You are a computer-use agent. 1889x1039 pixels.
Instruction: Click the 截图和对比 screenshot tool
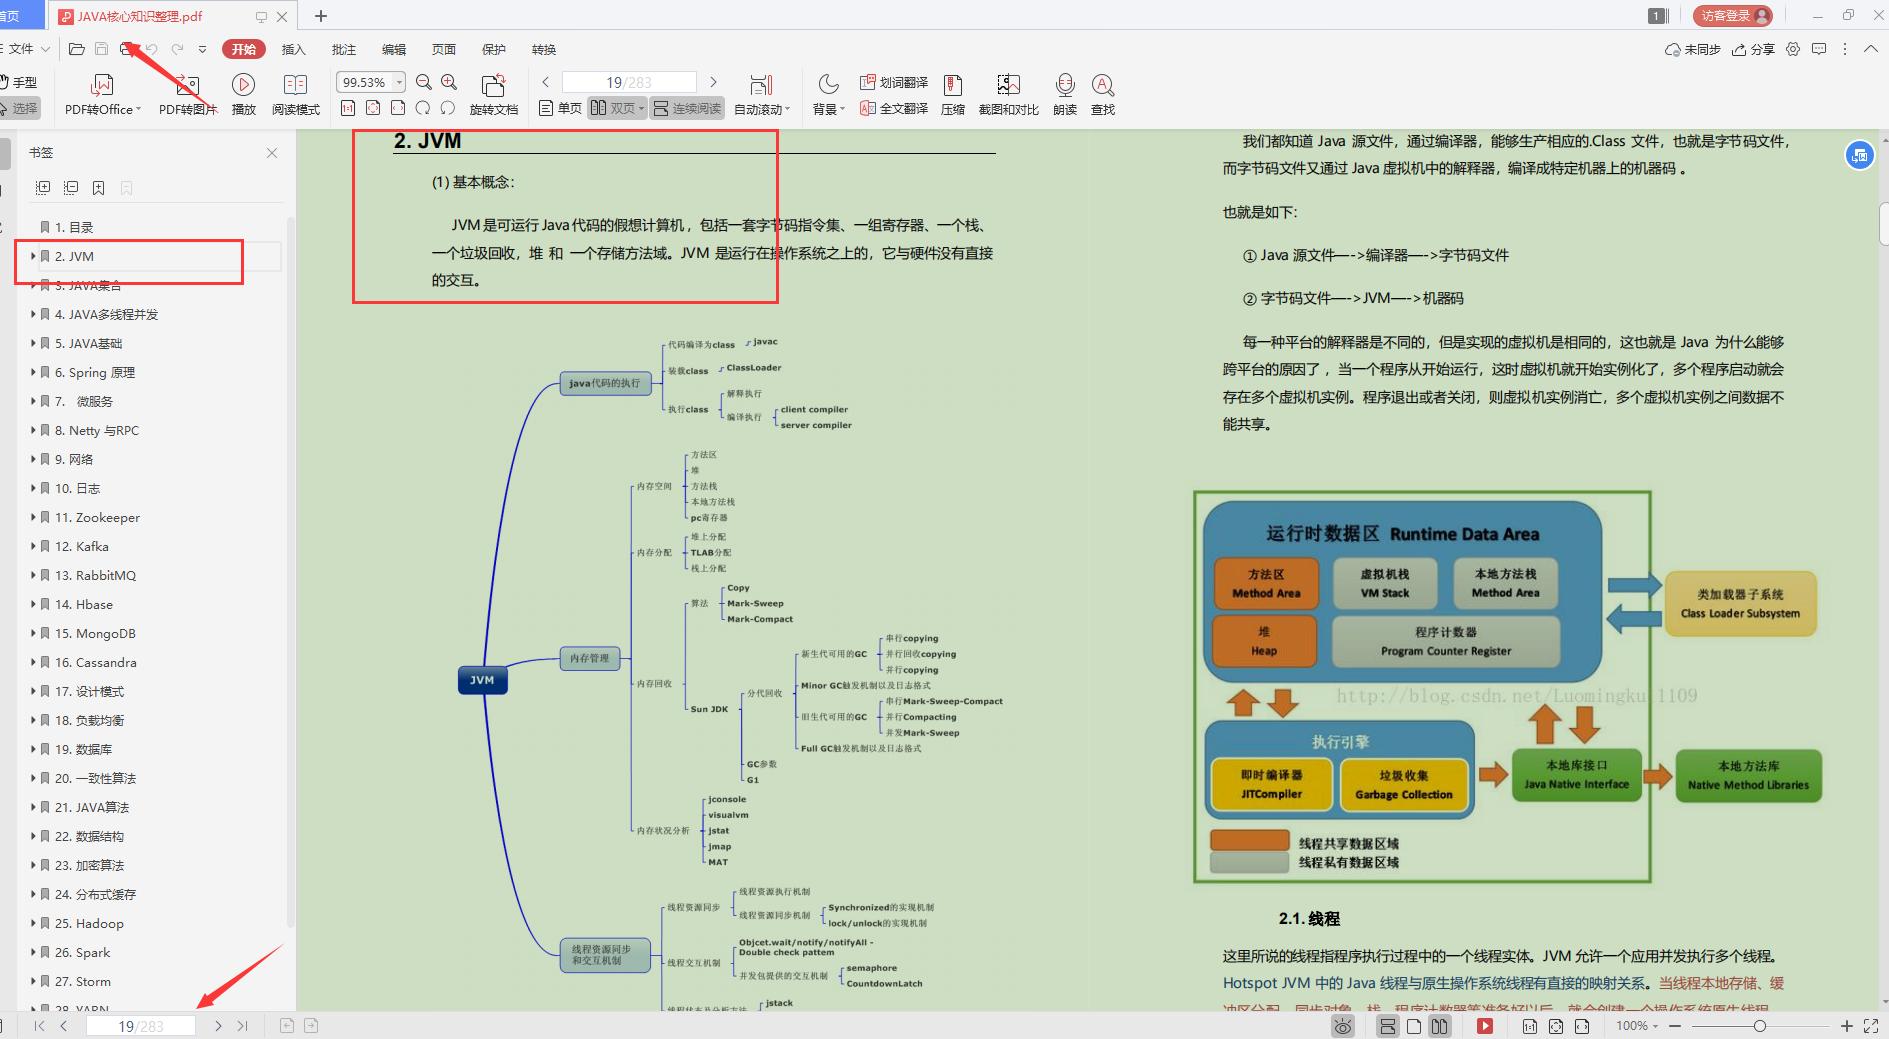pos(1008,93)
